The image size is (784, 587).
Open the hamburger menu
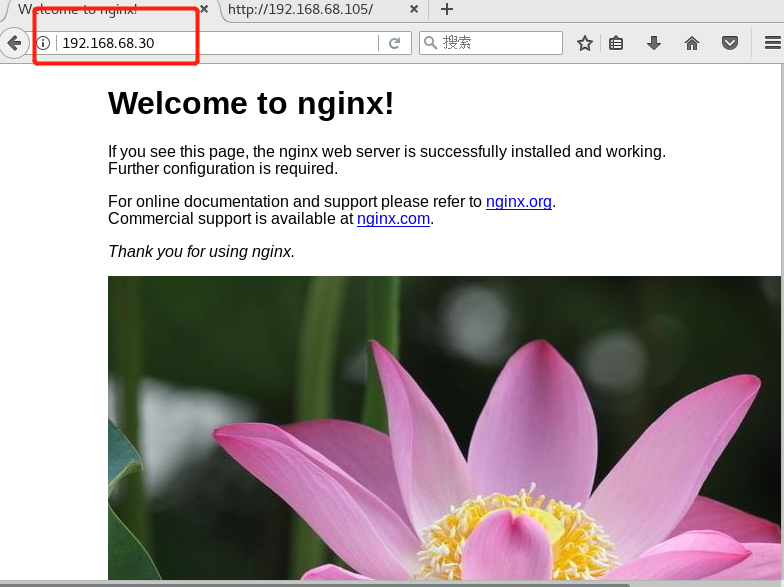click(x=773, y=43)
